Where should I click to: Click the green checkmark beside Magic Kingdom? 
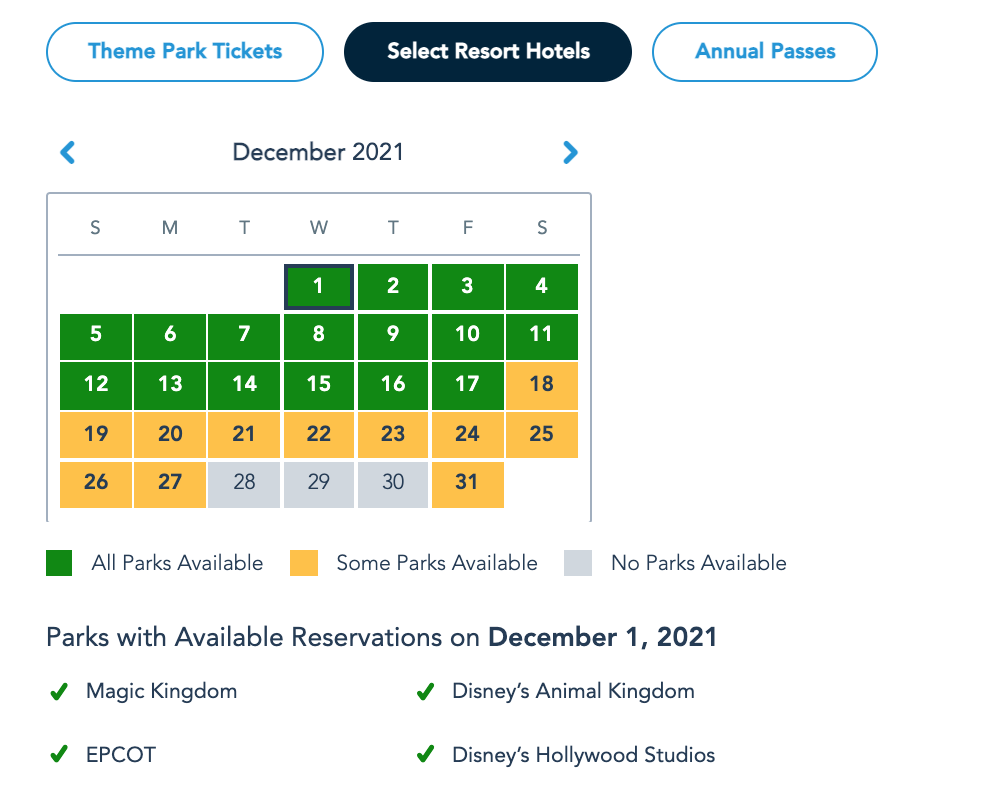coord(59,691)
